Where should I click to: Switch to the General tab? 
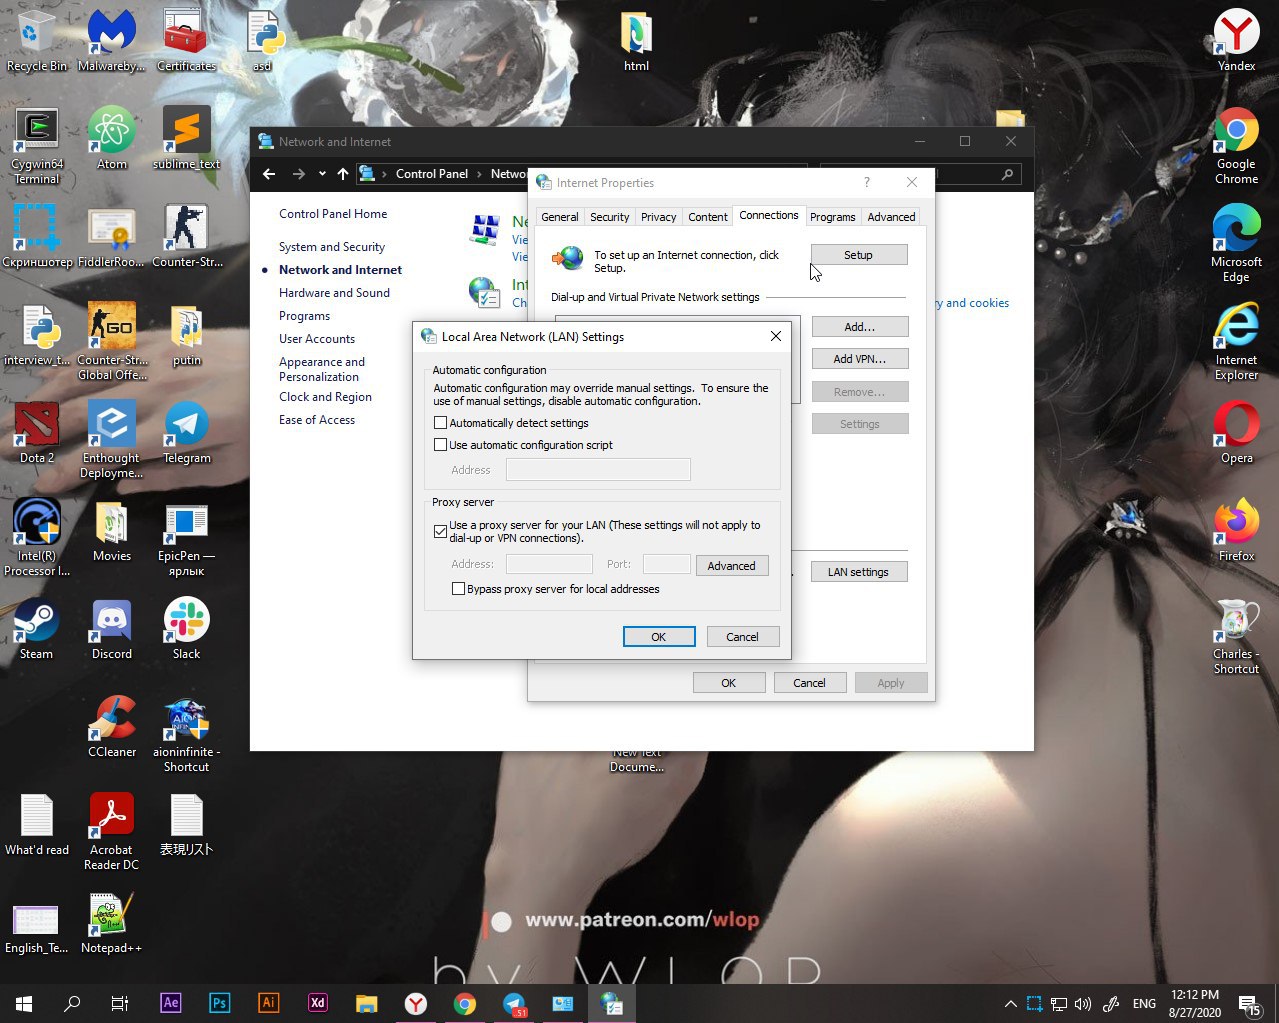coord(559,217)
